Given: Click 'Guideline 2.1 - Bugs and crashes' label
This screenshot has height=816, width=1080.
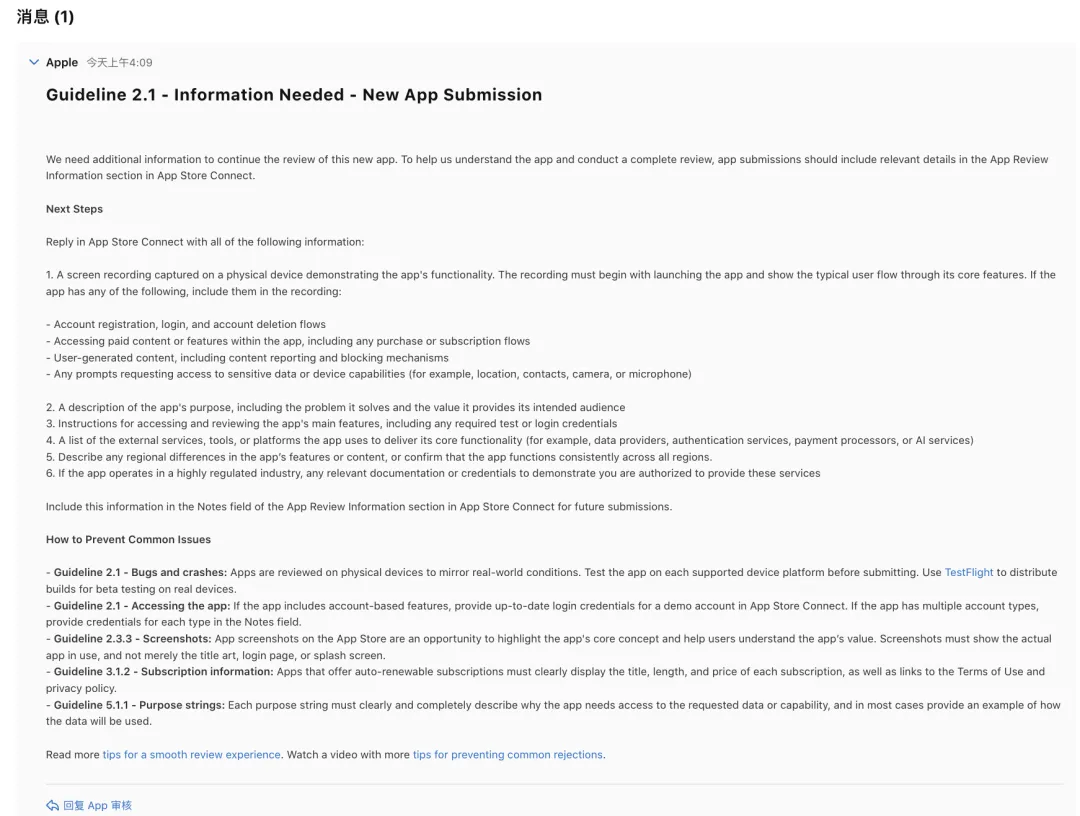Looking at the screenshot, I should (140, 572).
